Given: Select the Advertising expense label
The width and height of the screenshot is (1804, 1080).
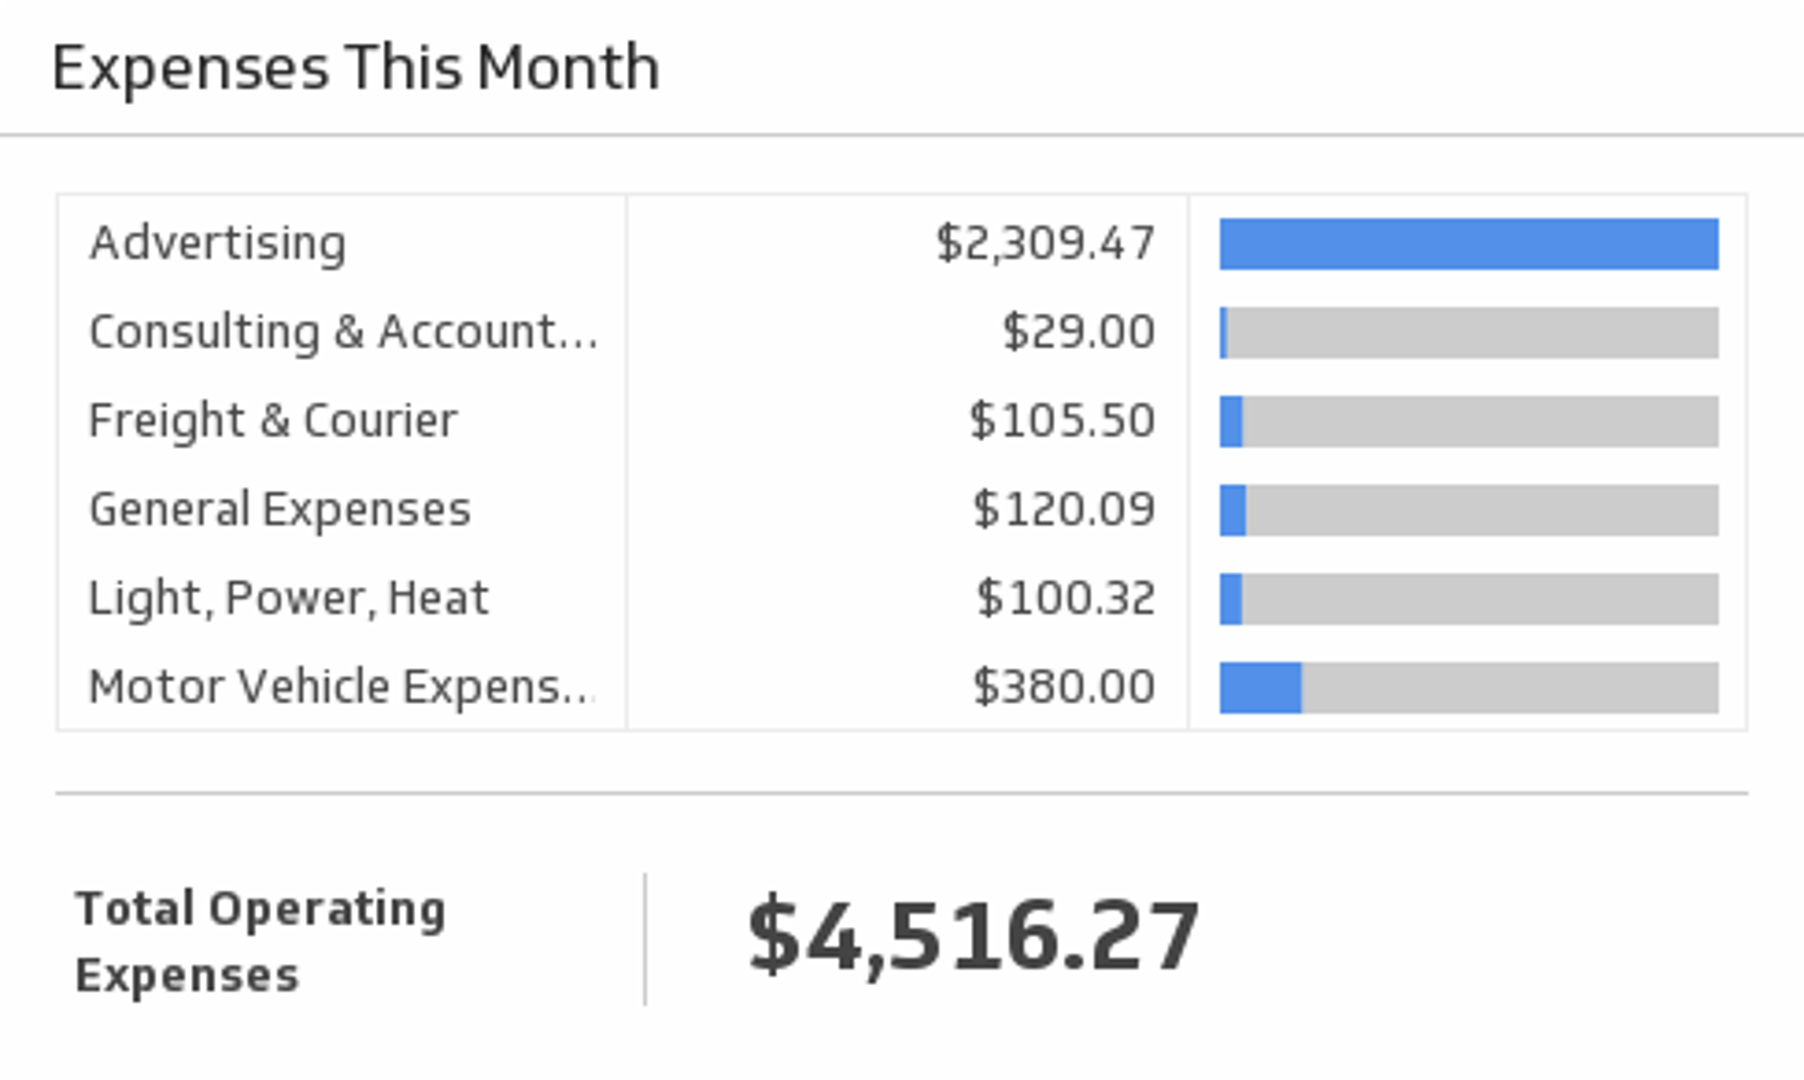Looking at the screenshot, I should (218, 243).
